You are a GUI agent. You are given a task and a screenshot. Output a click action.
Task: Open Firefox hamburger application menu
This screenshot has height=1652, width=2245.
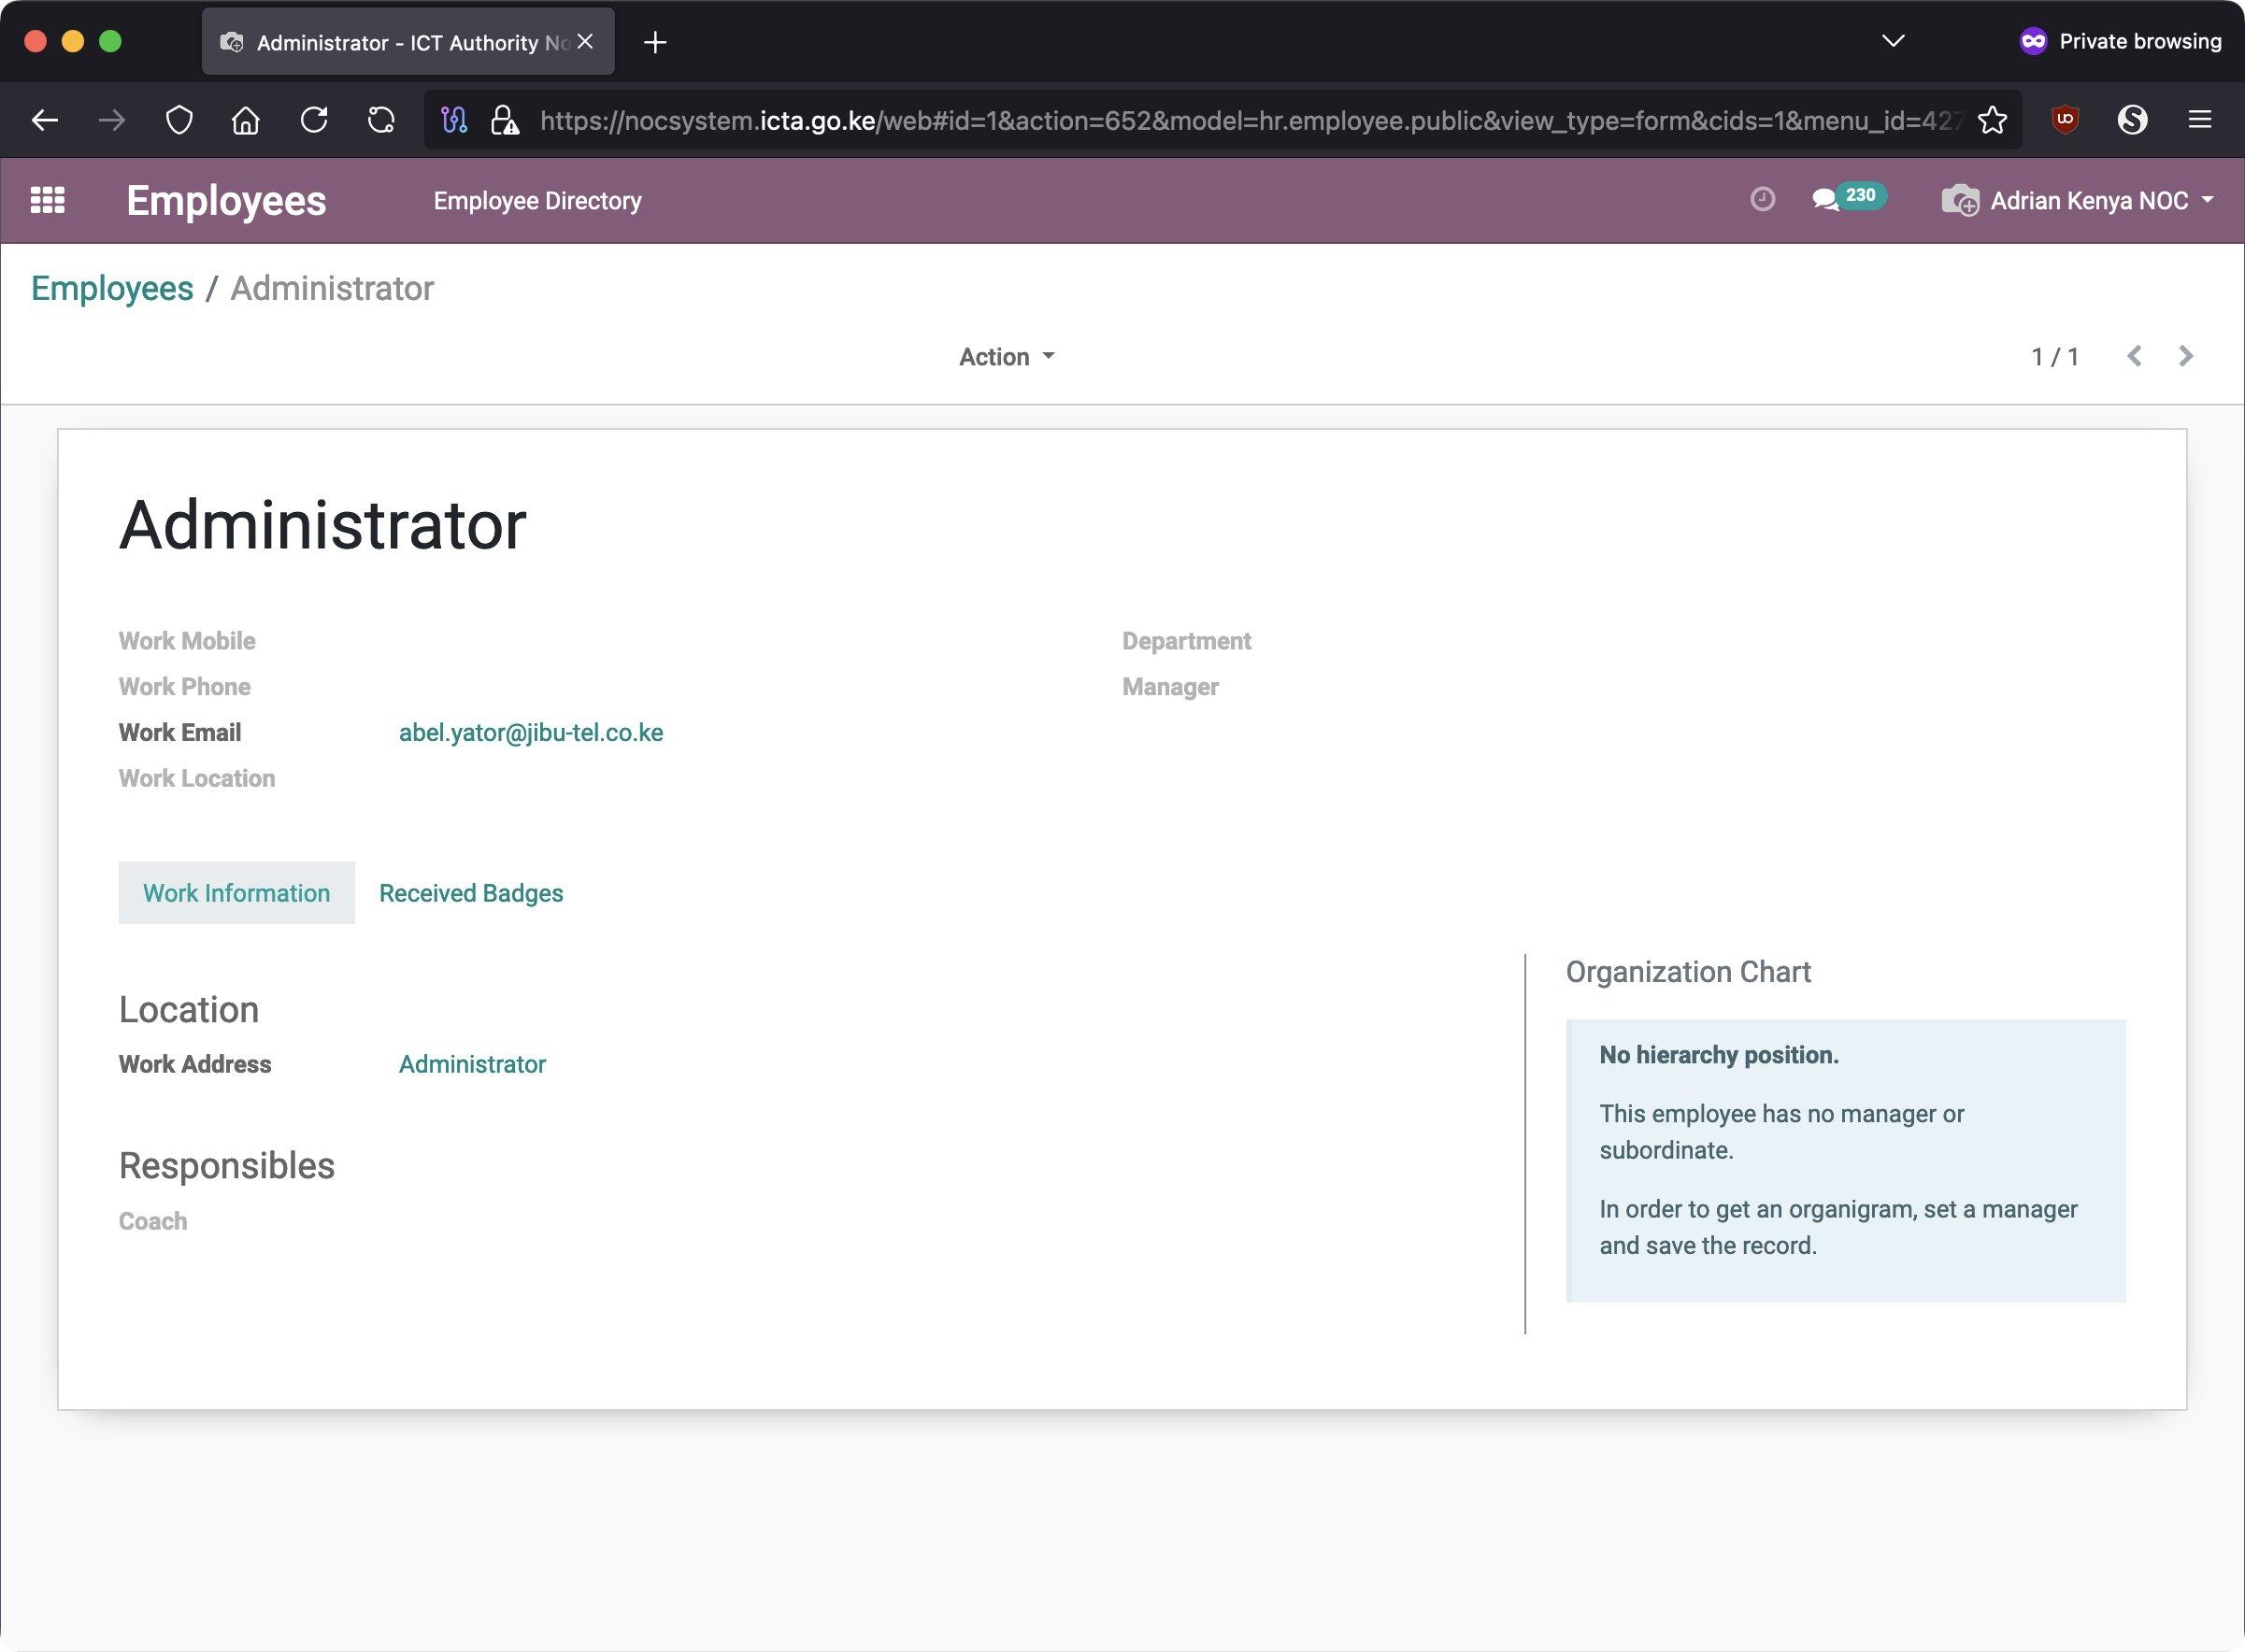coord(2199,121)
